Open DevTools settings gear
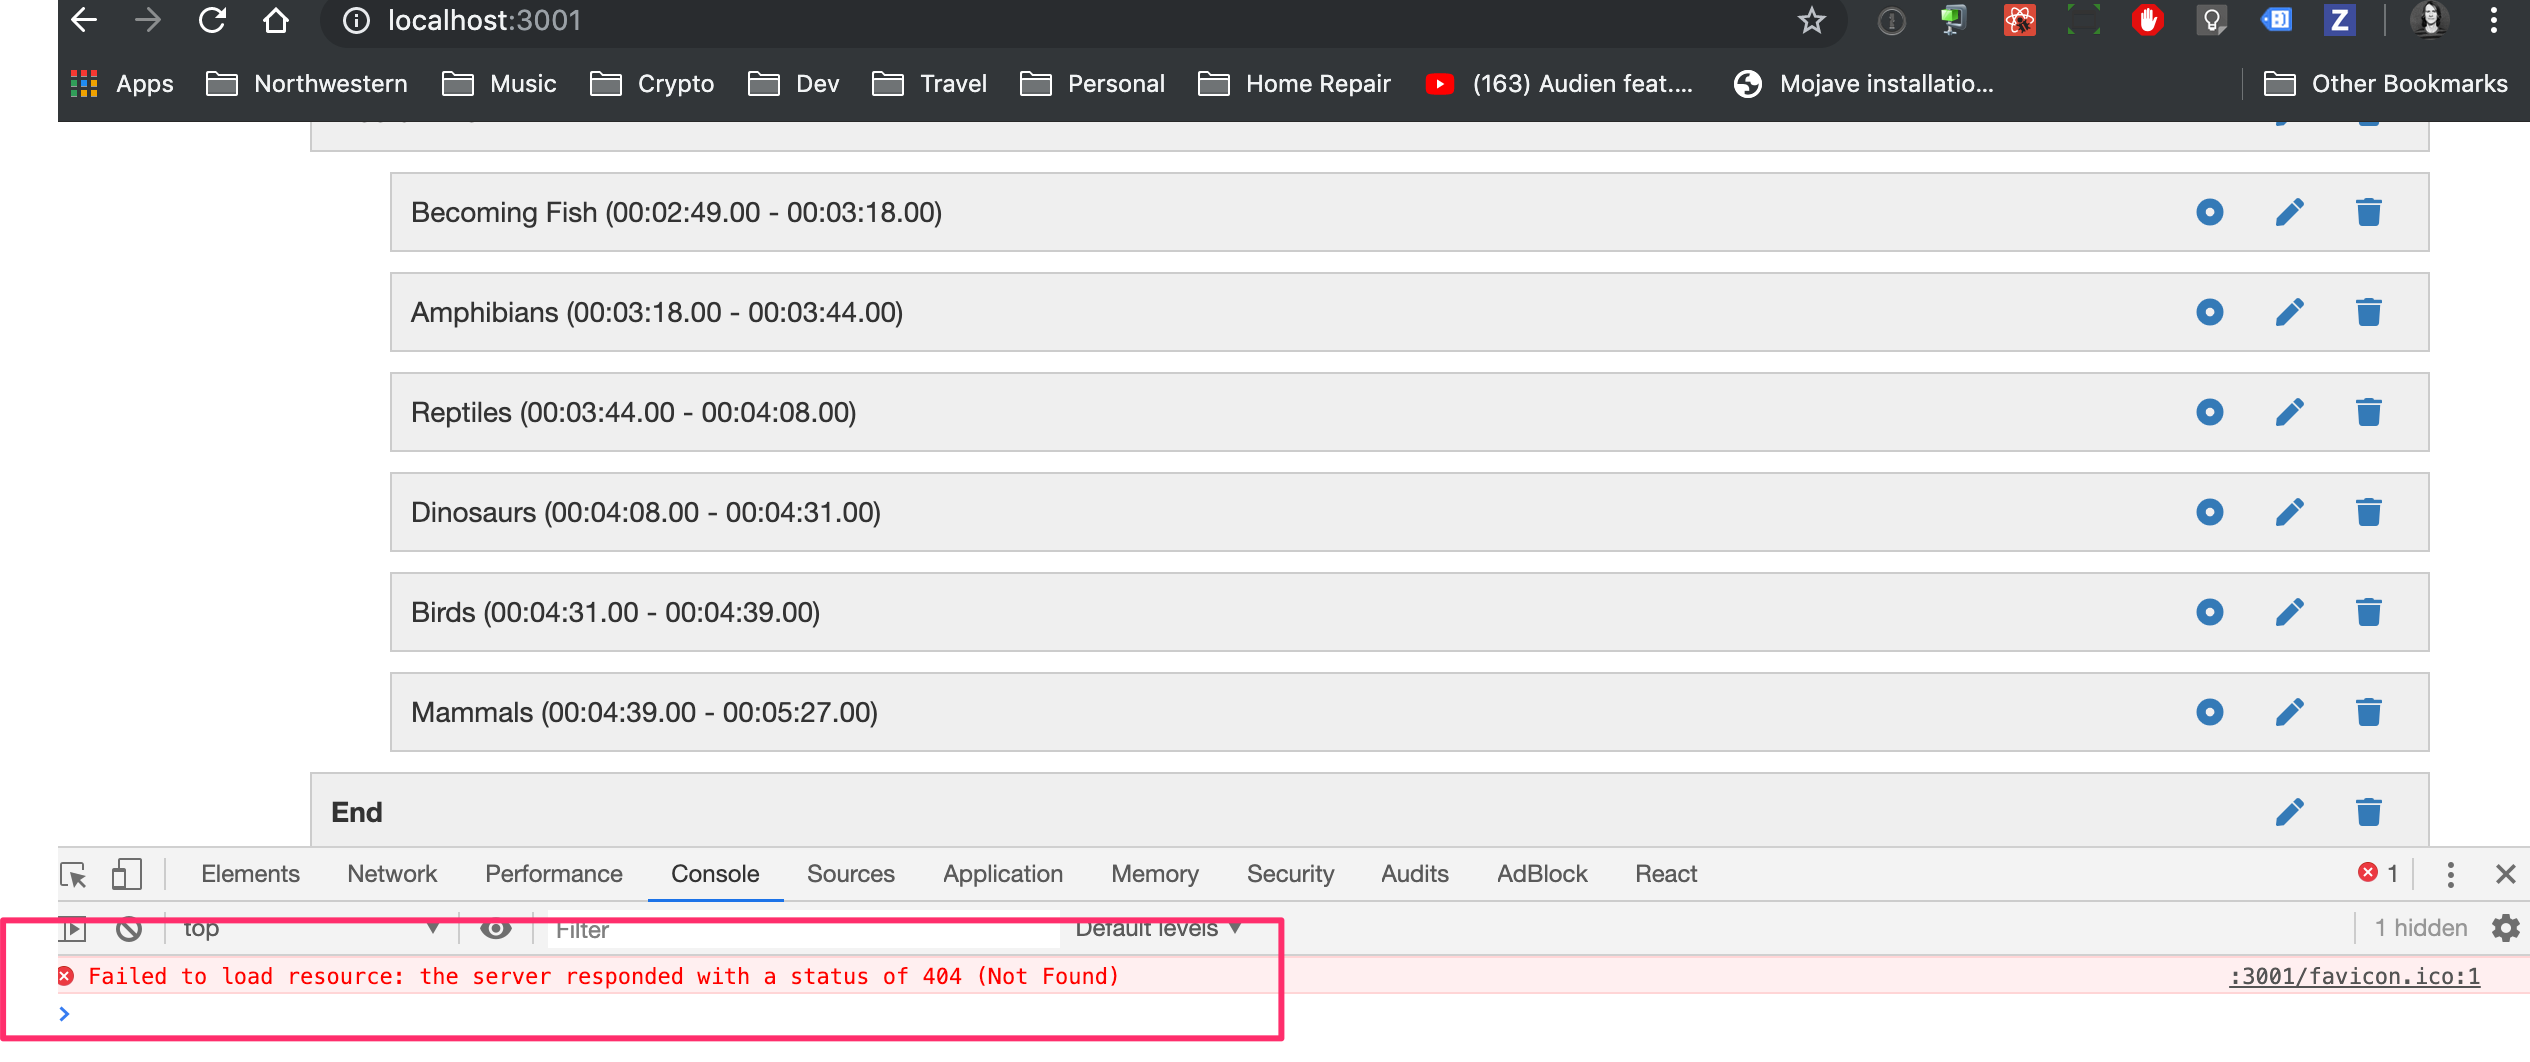Image resolution: width=2530 pixels, height=1062 pixels. coord(2506,928)
